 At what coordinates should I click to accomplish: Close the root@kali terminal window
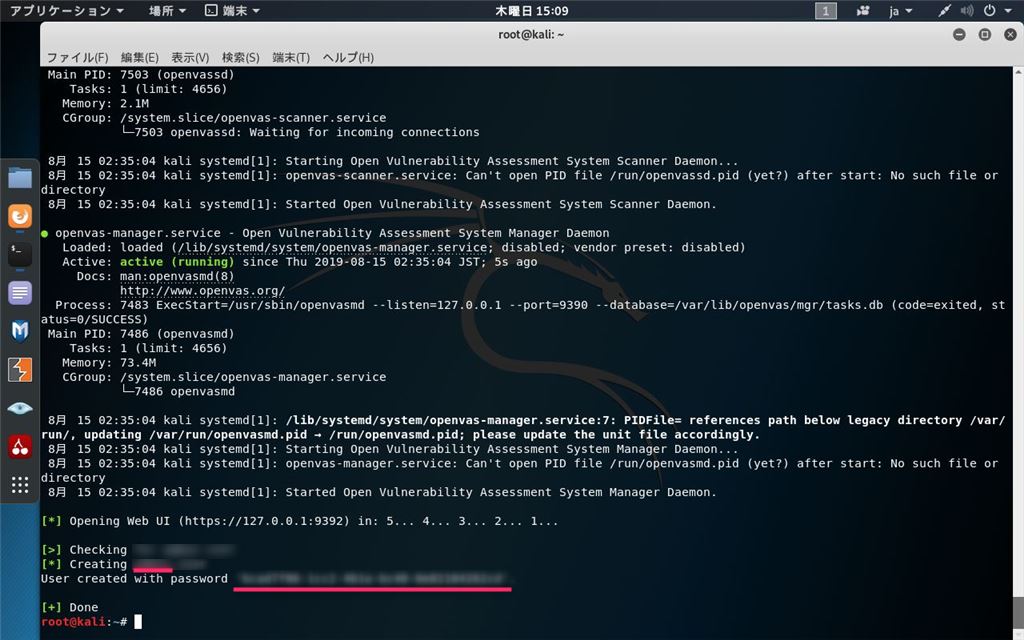[x=1010, y=35]
